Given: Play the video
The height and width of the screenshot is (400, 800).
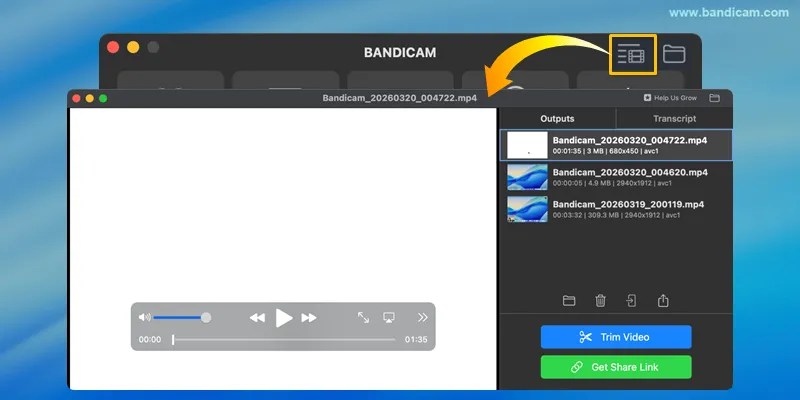Looking at the screenshot, I should tap(284, 318).
